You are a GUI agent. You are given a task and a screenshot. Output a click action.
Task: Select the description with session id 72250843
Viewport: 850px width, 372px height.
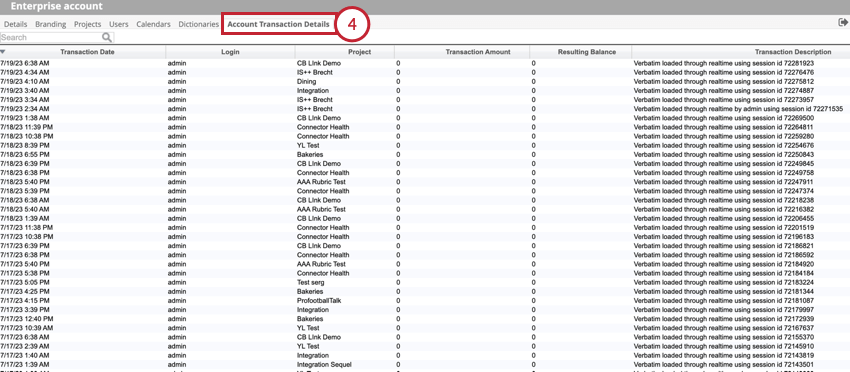tap(724, 155)
